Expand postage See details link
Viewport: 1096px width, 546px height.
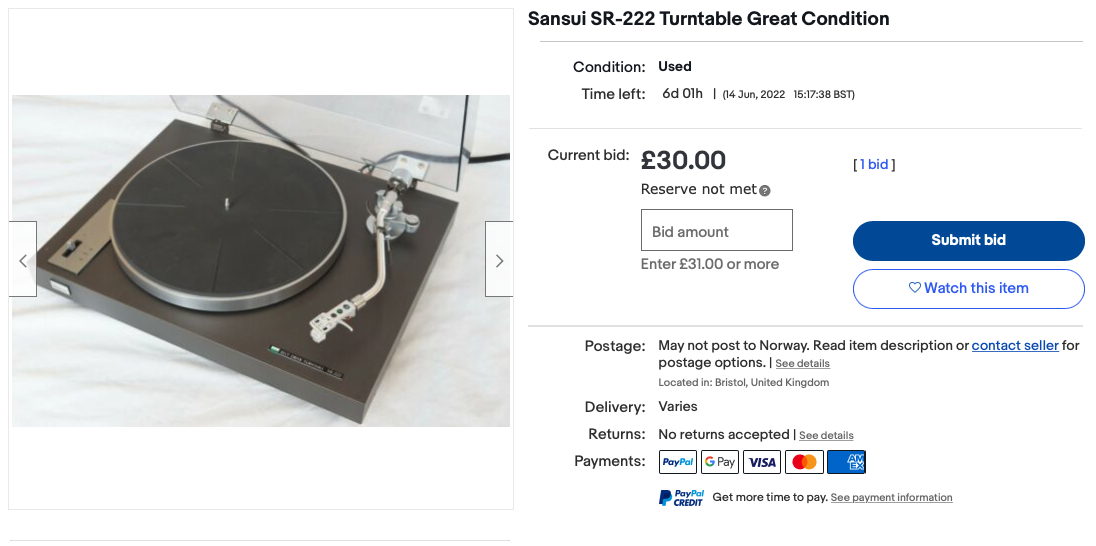(x=802, y=363)
